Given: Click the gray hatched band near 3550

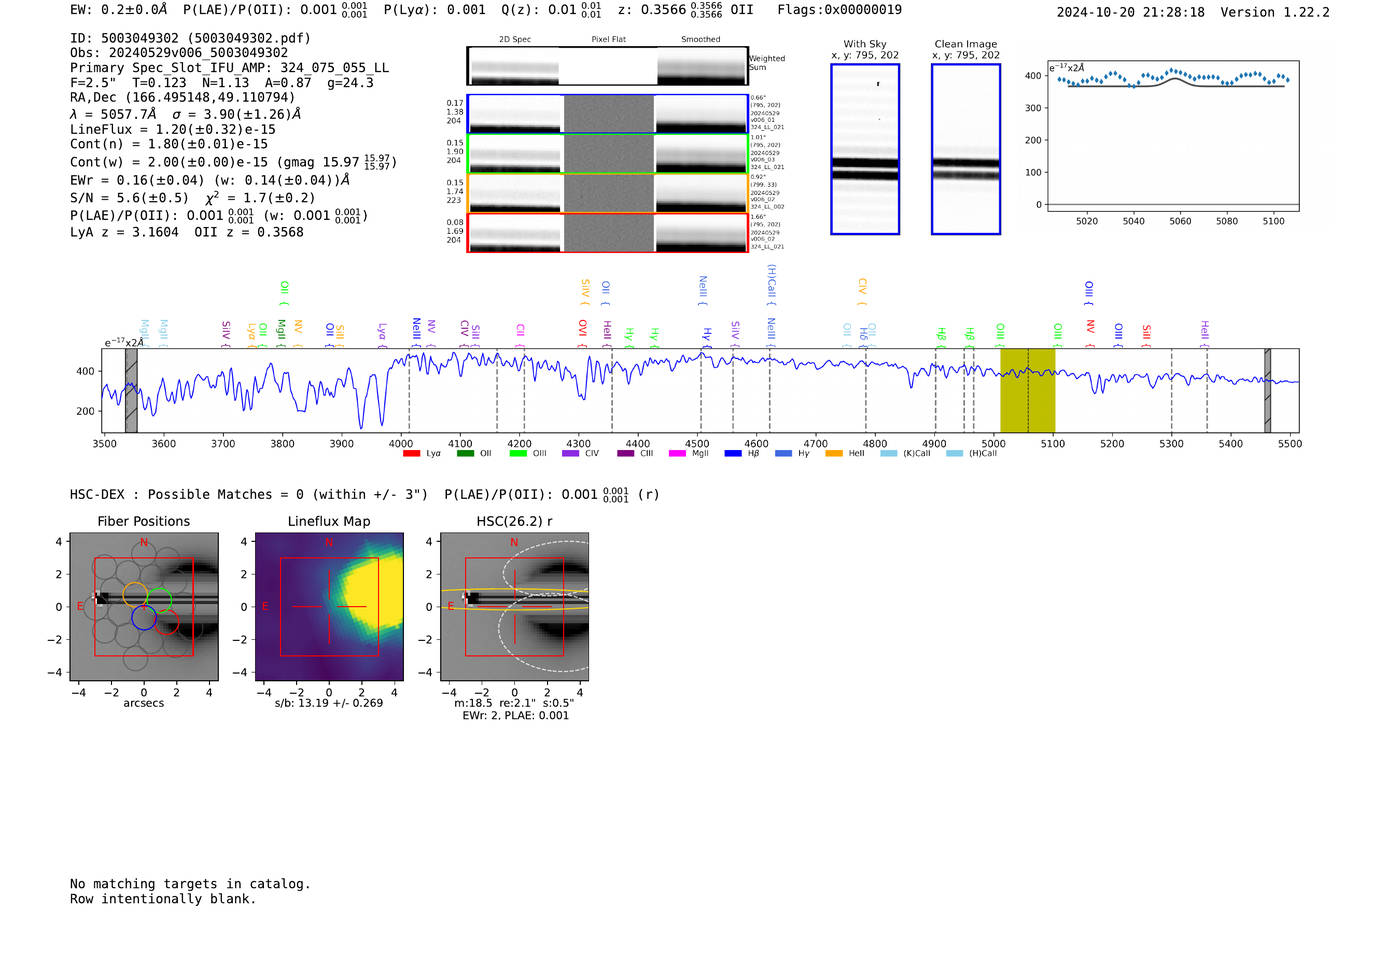Looking at the screenshot, I should point(131,391).
